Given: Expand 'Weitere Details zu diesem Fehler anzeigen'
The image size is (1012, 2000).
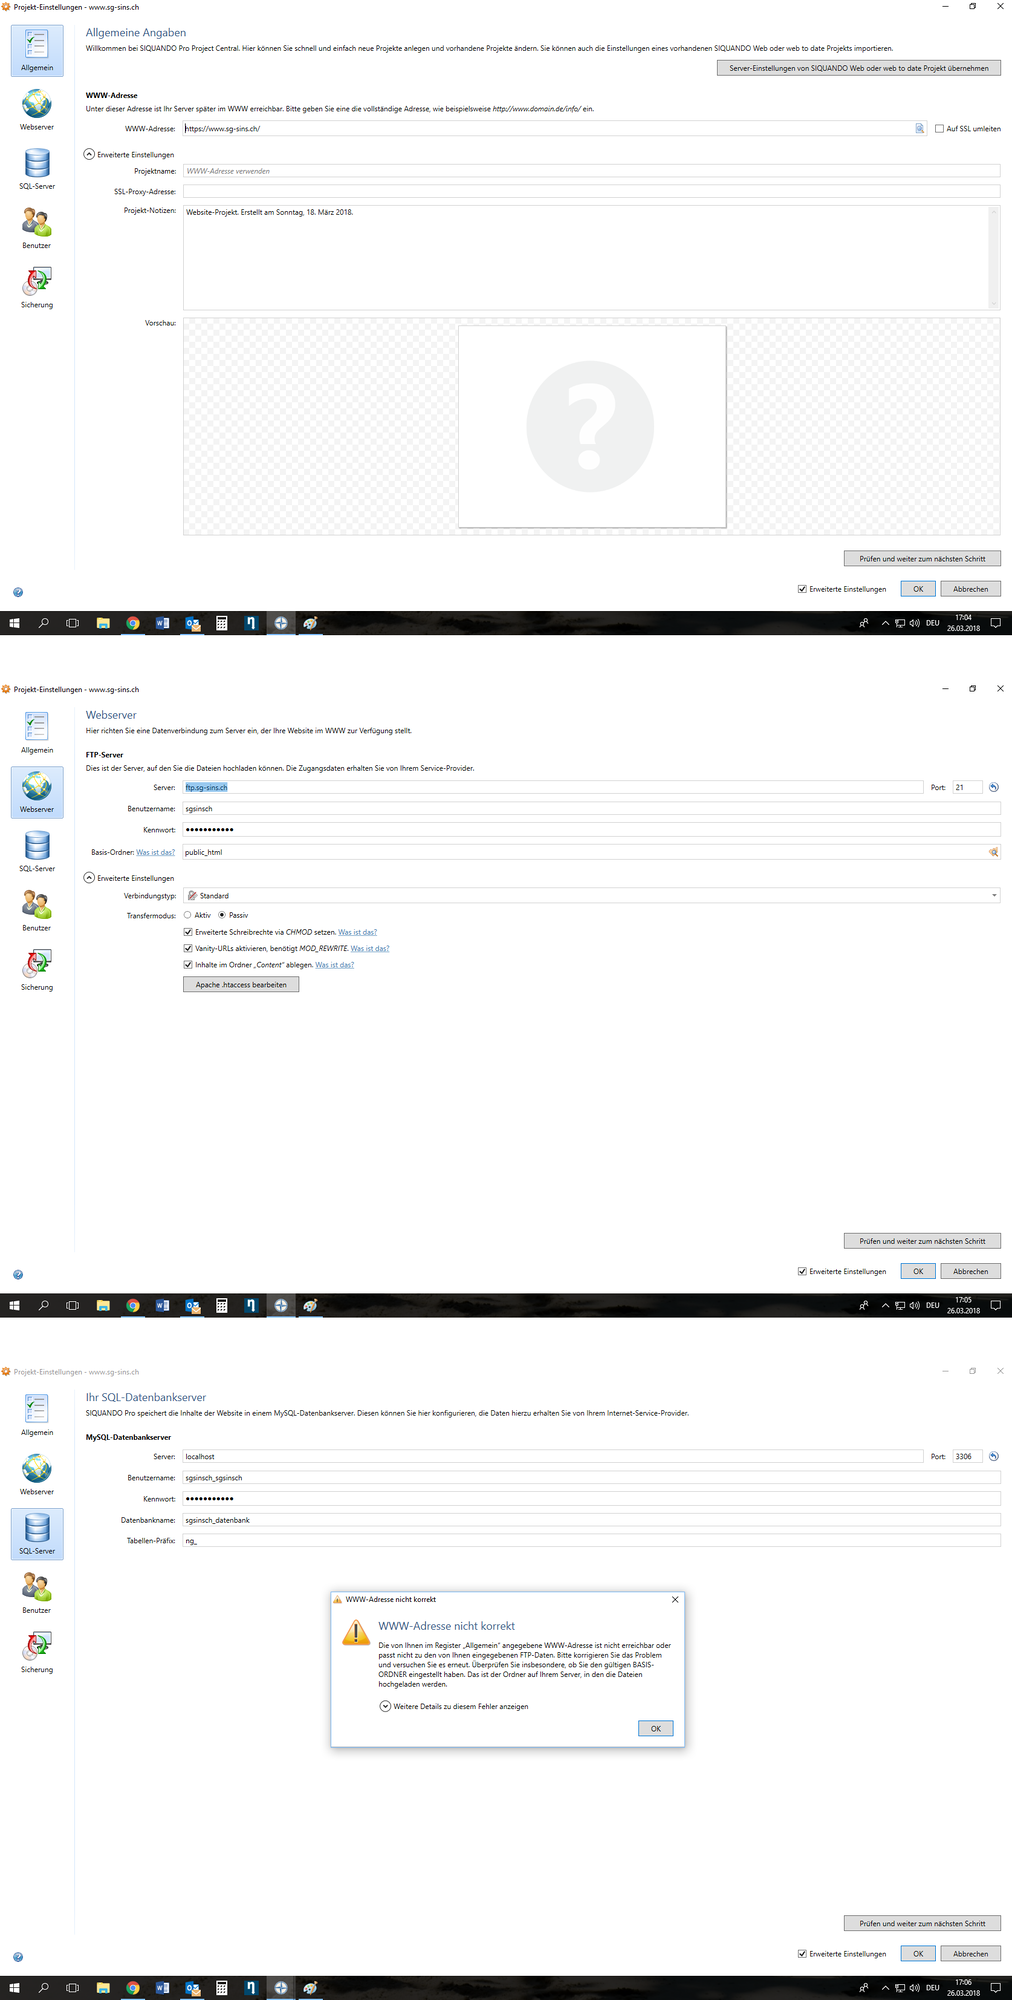Looking at the screenshot, I should (x=385, y=1707).
